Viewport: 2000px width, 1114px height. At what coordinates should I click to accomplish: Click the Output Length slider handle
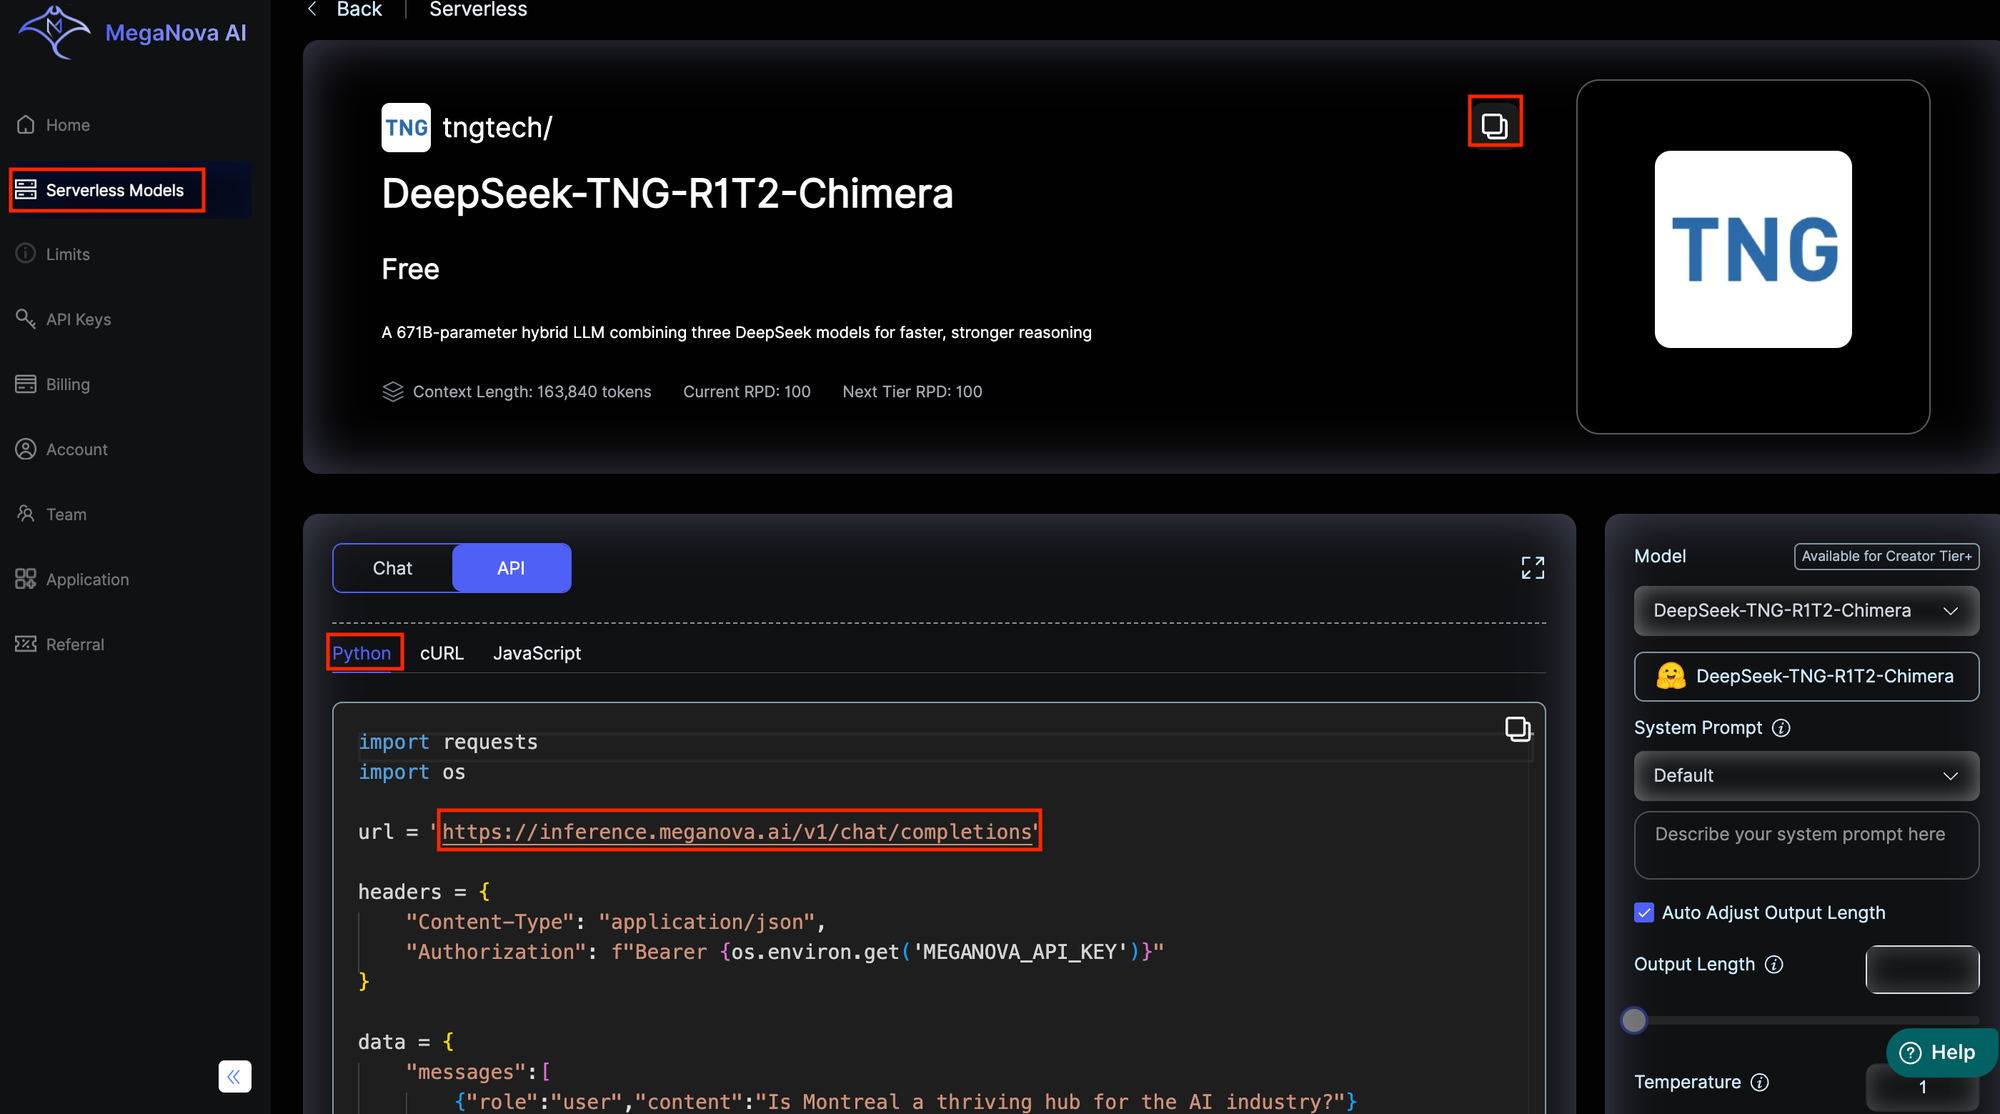(x=1634, y=1020)
